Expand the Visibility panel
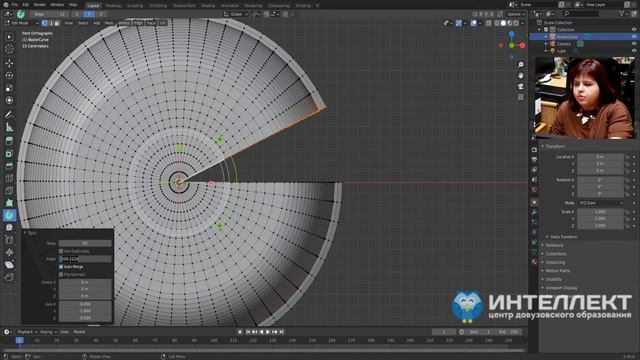 553,279
